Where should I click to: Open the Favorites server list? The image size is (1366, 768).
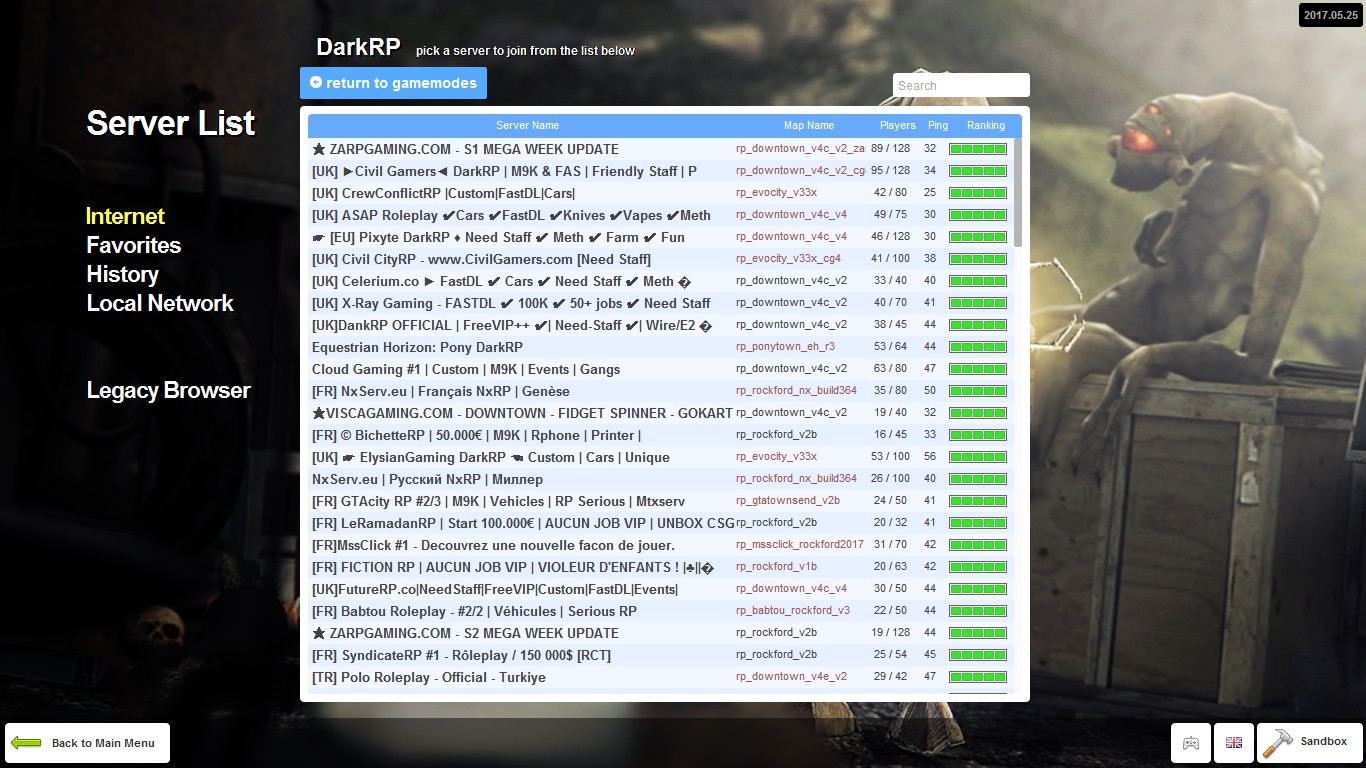point(134,245)
